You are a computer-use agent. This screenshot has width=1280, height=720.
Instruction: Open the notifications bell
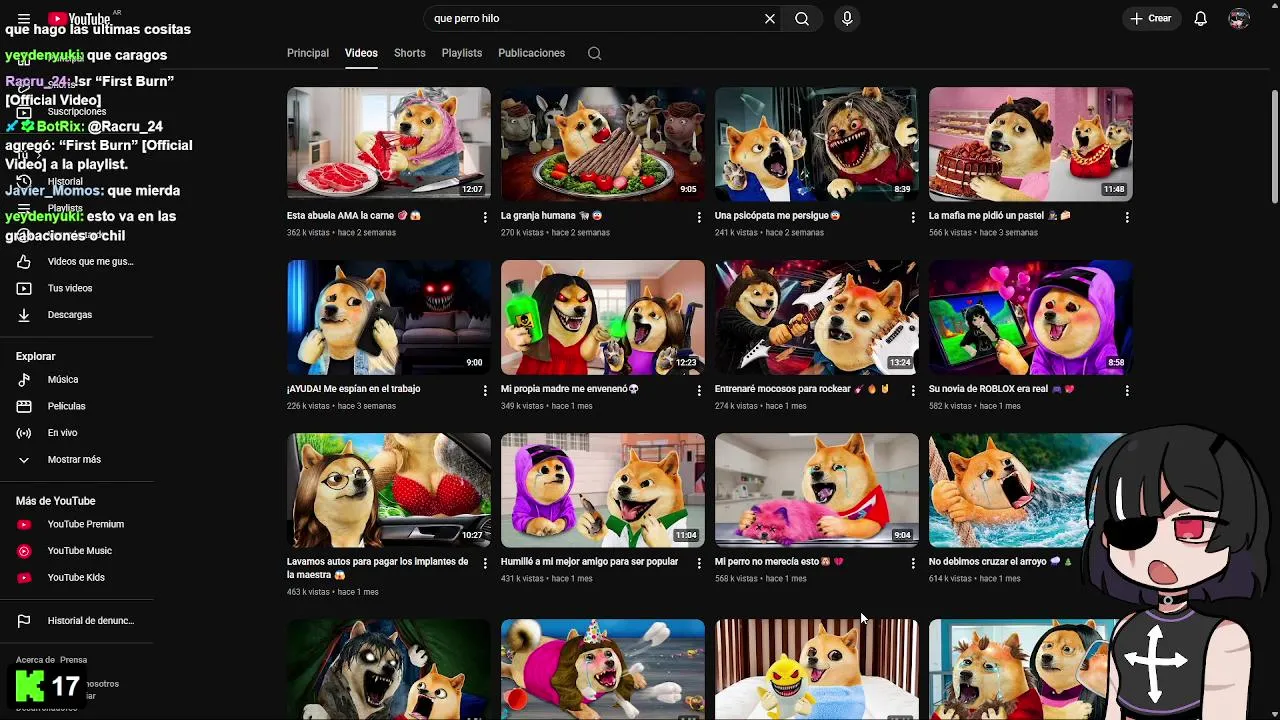[x=1201, y=18]
